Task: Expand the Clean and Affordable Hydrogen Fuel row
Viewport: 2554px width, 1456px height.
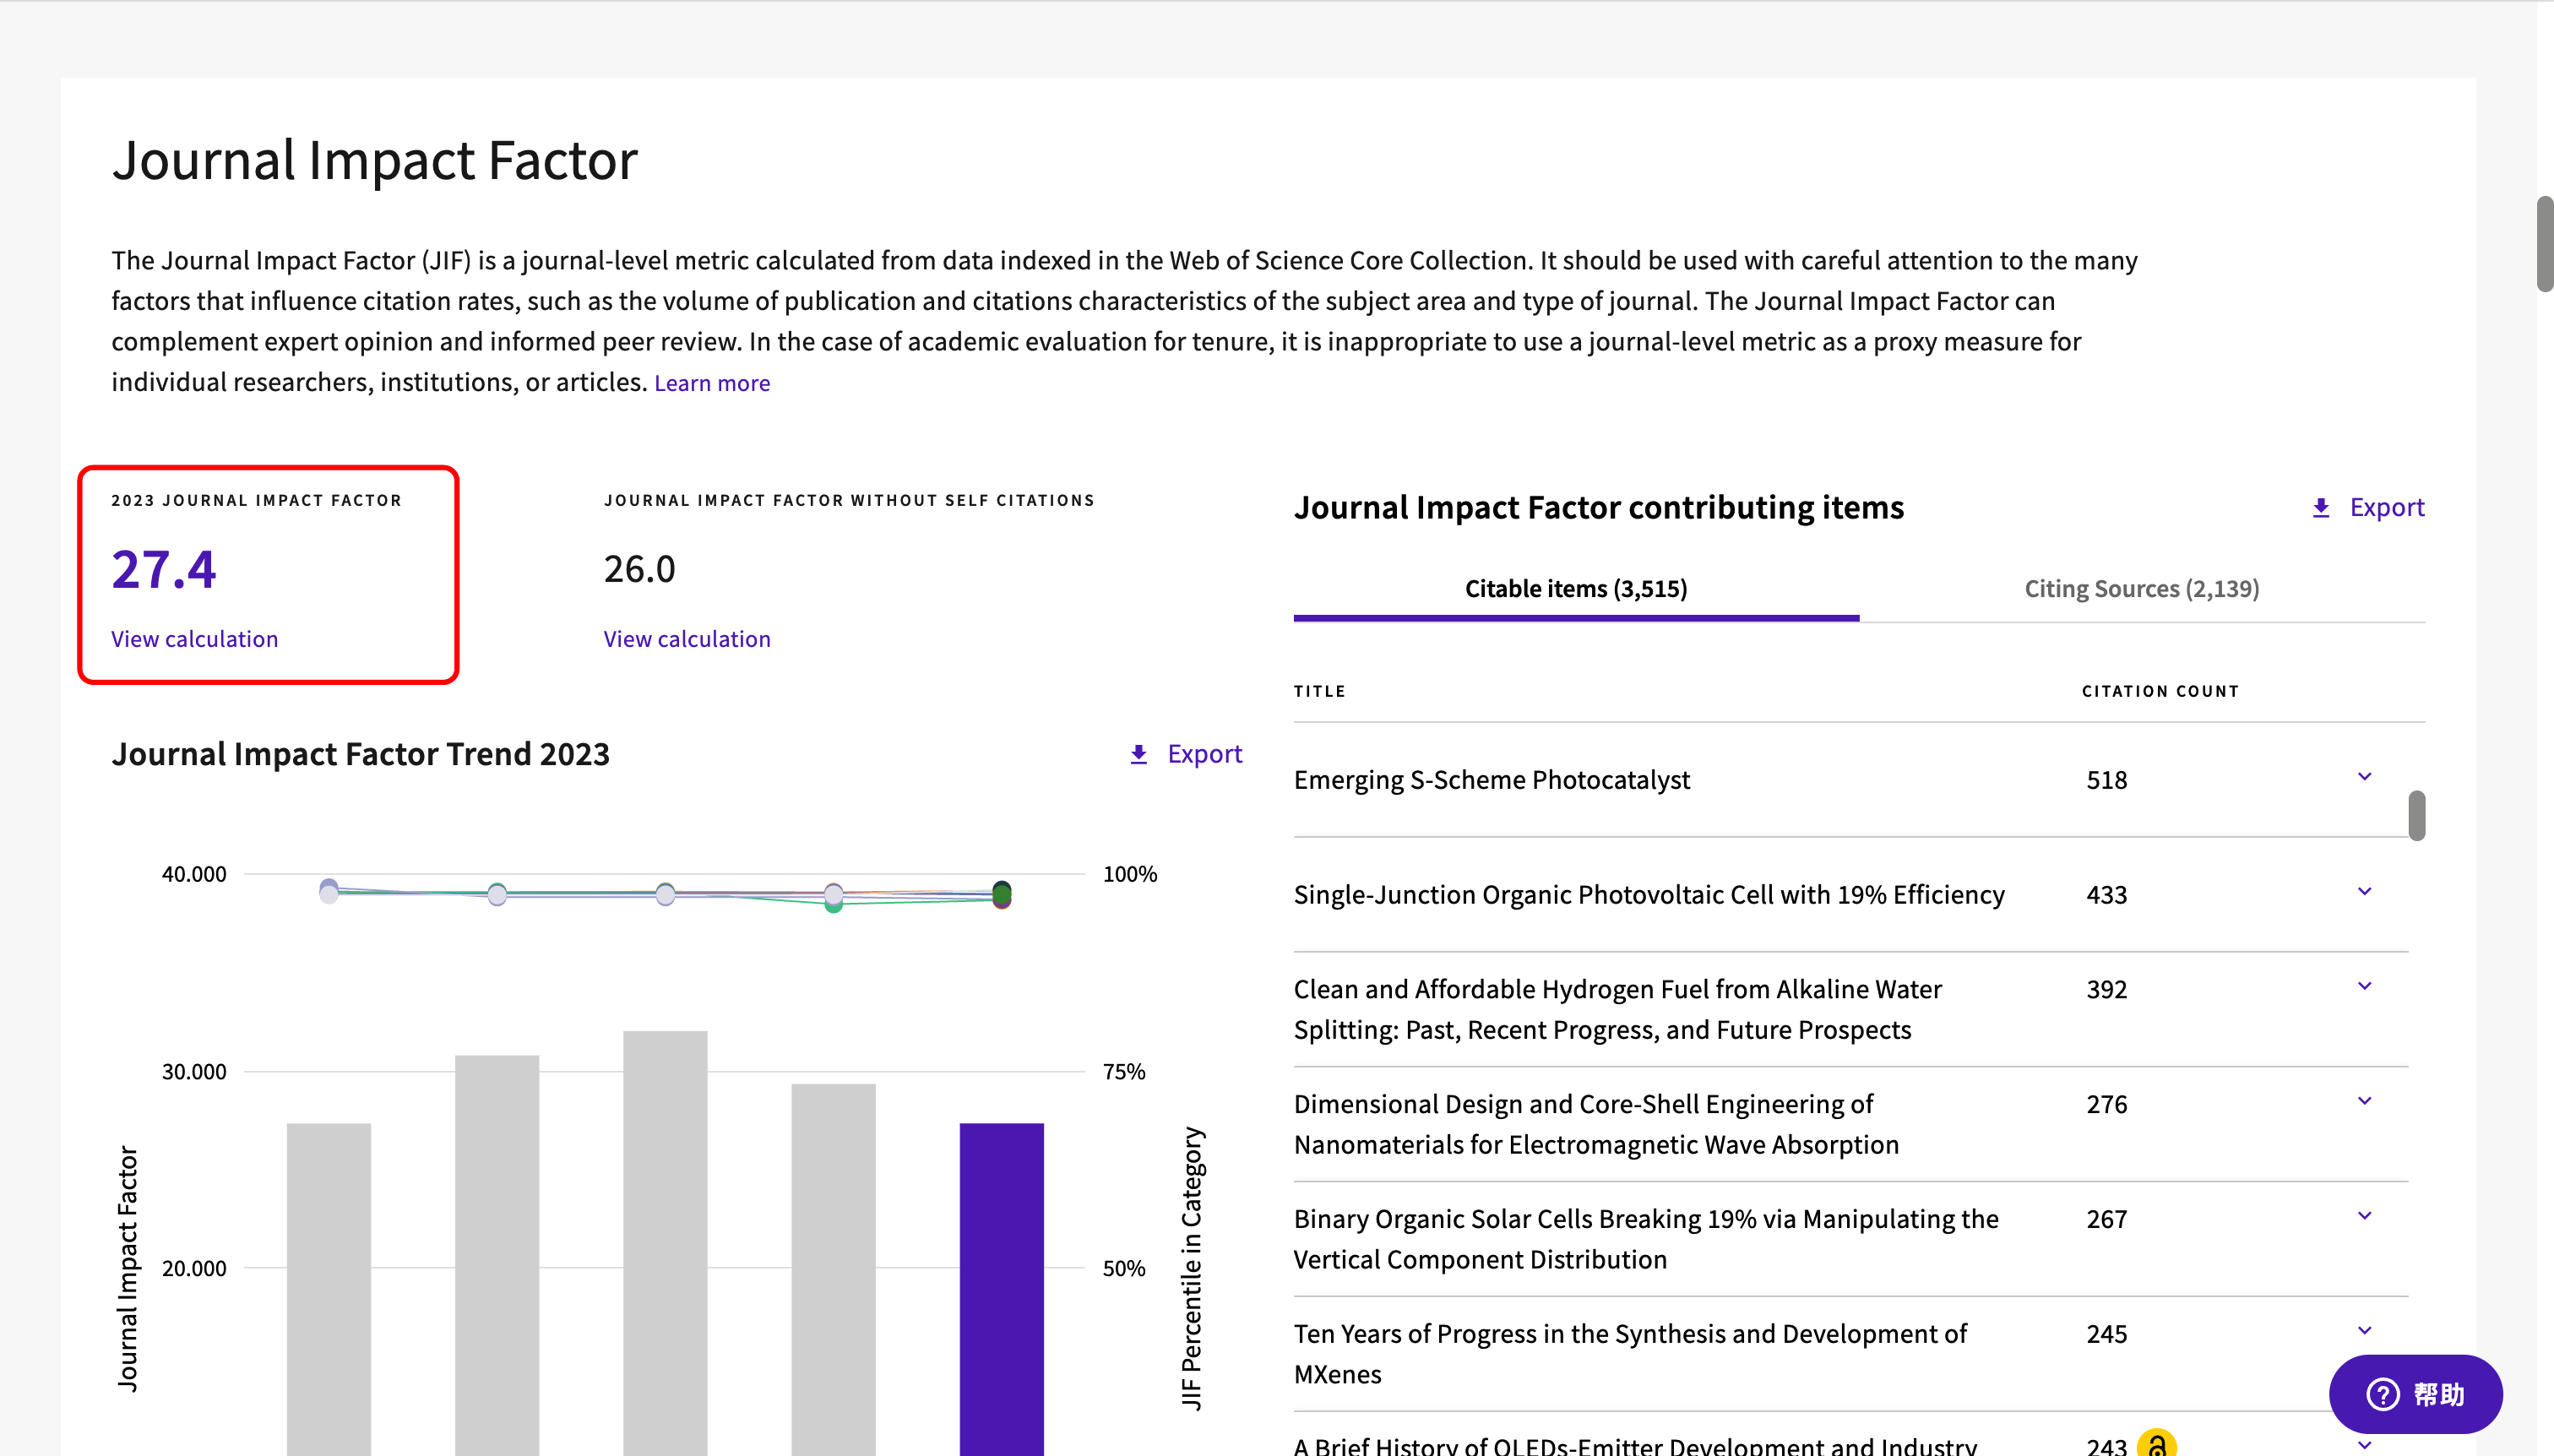Action: coord(2364,987)
